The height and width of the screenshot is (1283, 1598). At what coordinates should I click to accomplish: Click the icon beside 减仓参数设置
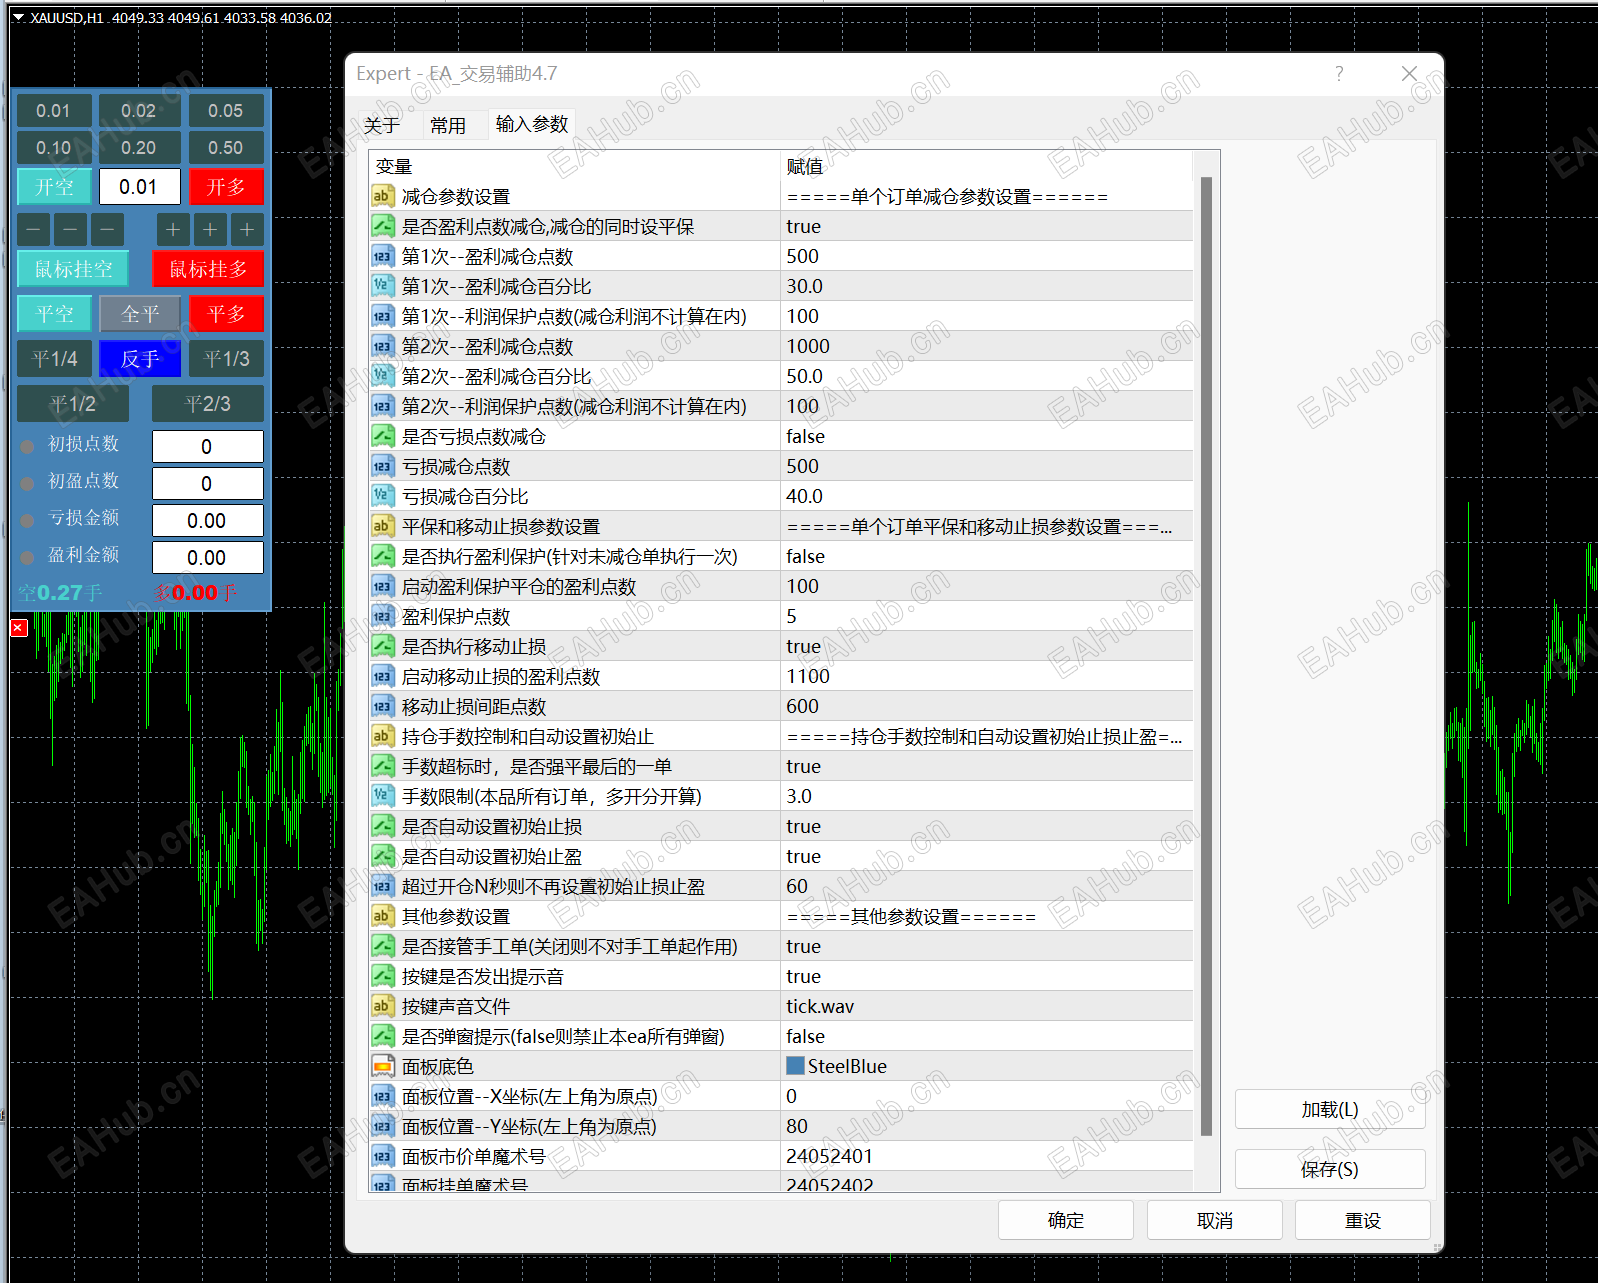(382, 197)
